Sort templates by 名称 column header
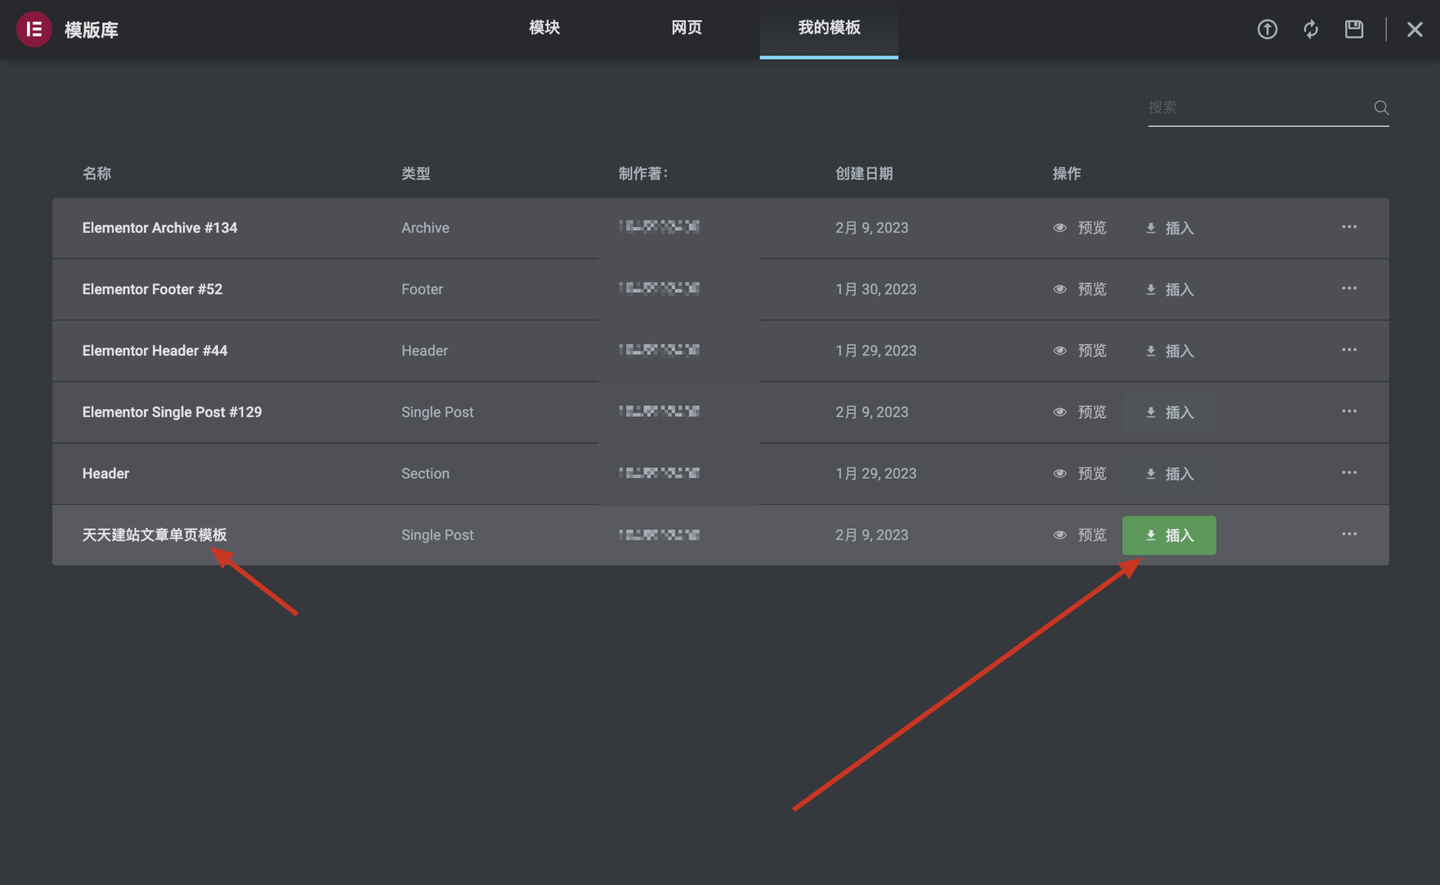Image resolution: width=1440 pixels, height=885 pixels. 97,173
